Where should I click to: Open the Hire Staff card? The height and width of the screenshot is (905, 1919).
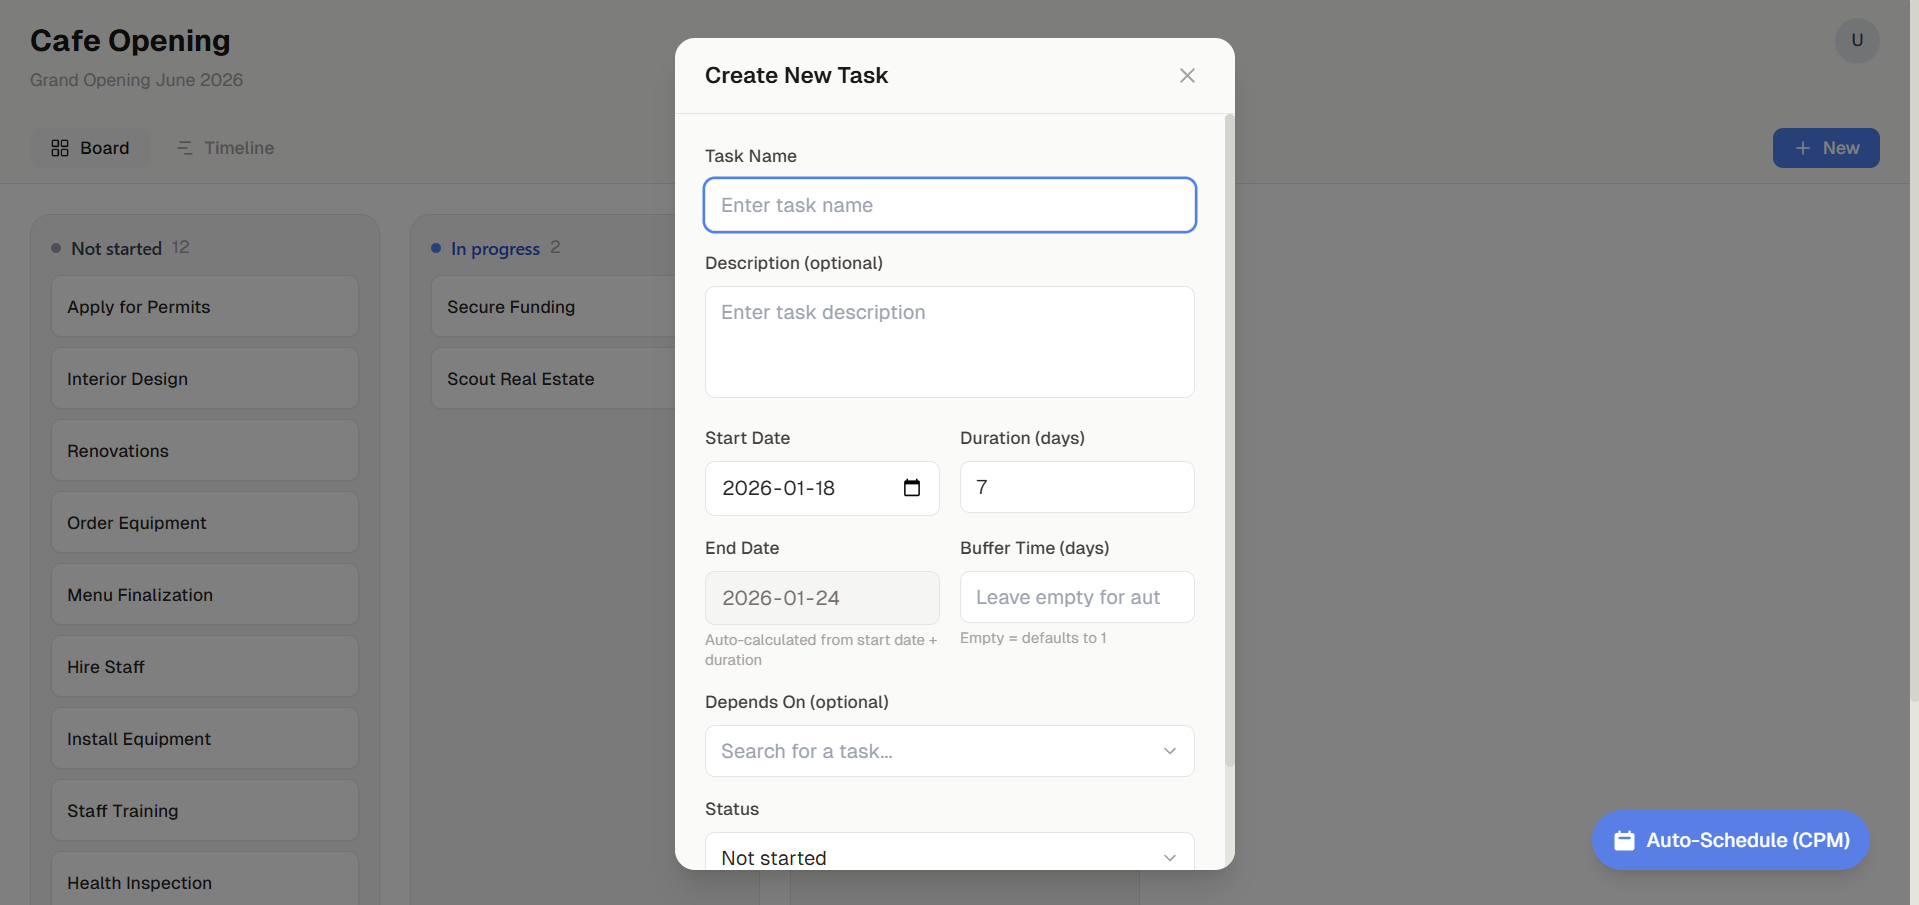[205, 667]
